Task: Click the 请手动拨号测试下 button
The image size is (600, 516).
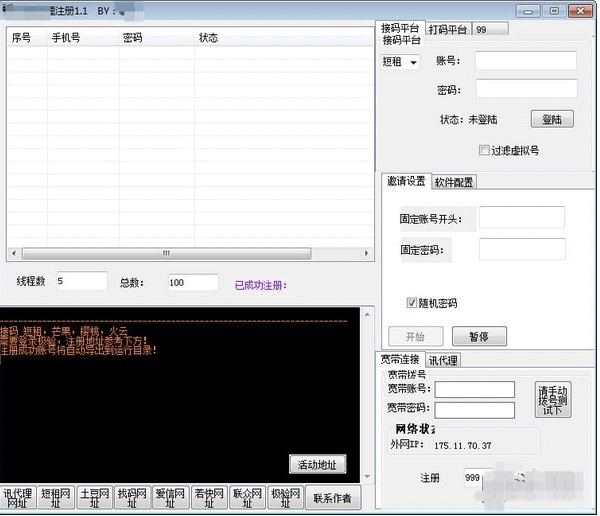Action: (x=553, y=399)
